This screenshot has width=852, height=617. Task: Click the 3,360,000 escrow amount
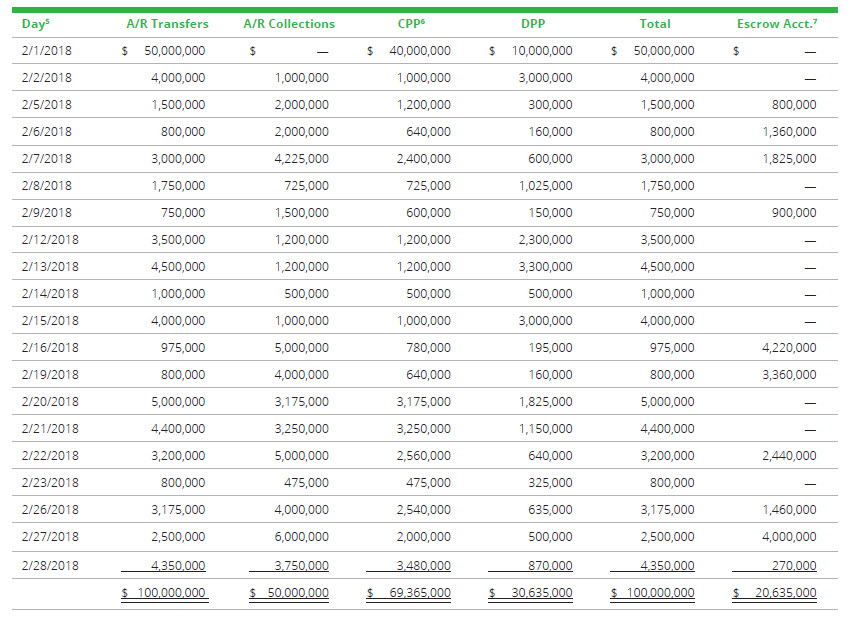[789, 374]
